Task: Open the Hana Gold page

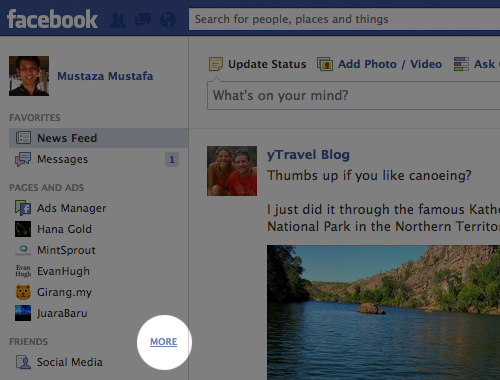Action: [64, 229]
